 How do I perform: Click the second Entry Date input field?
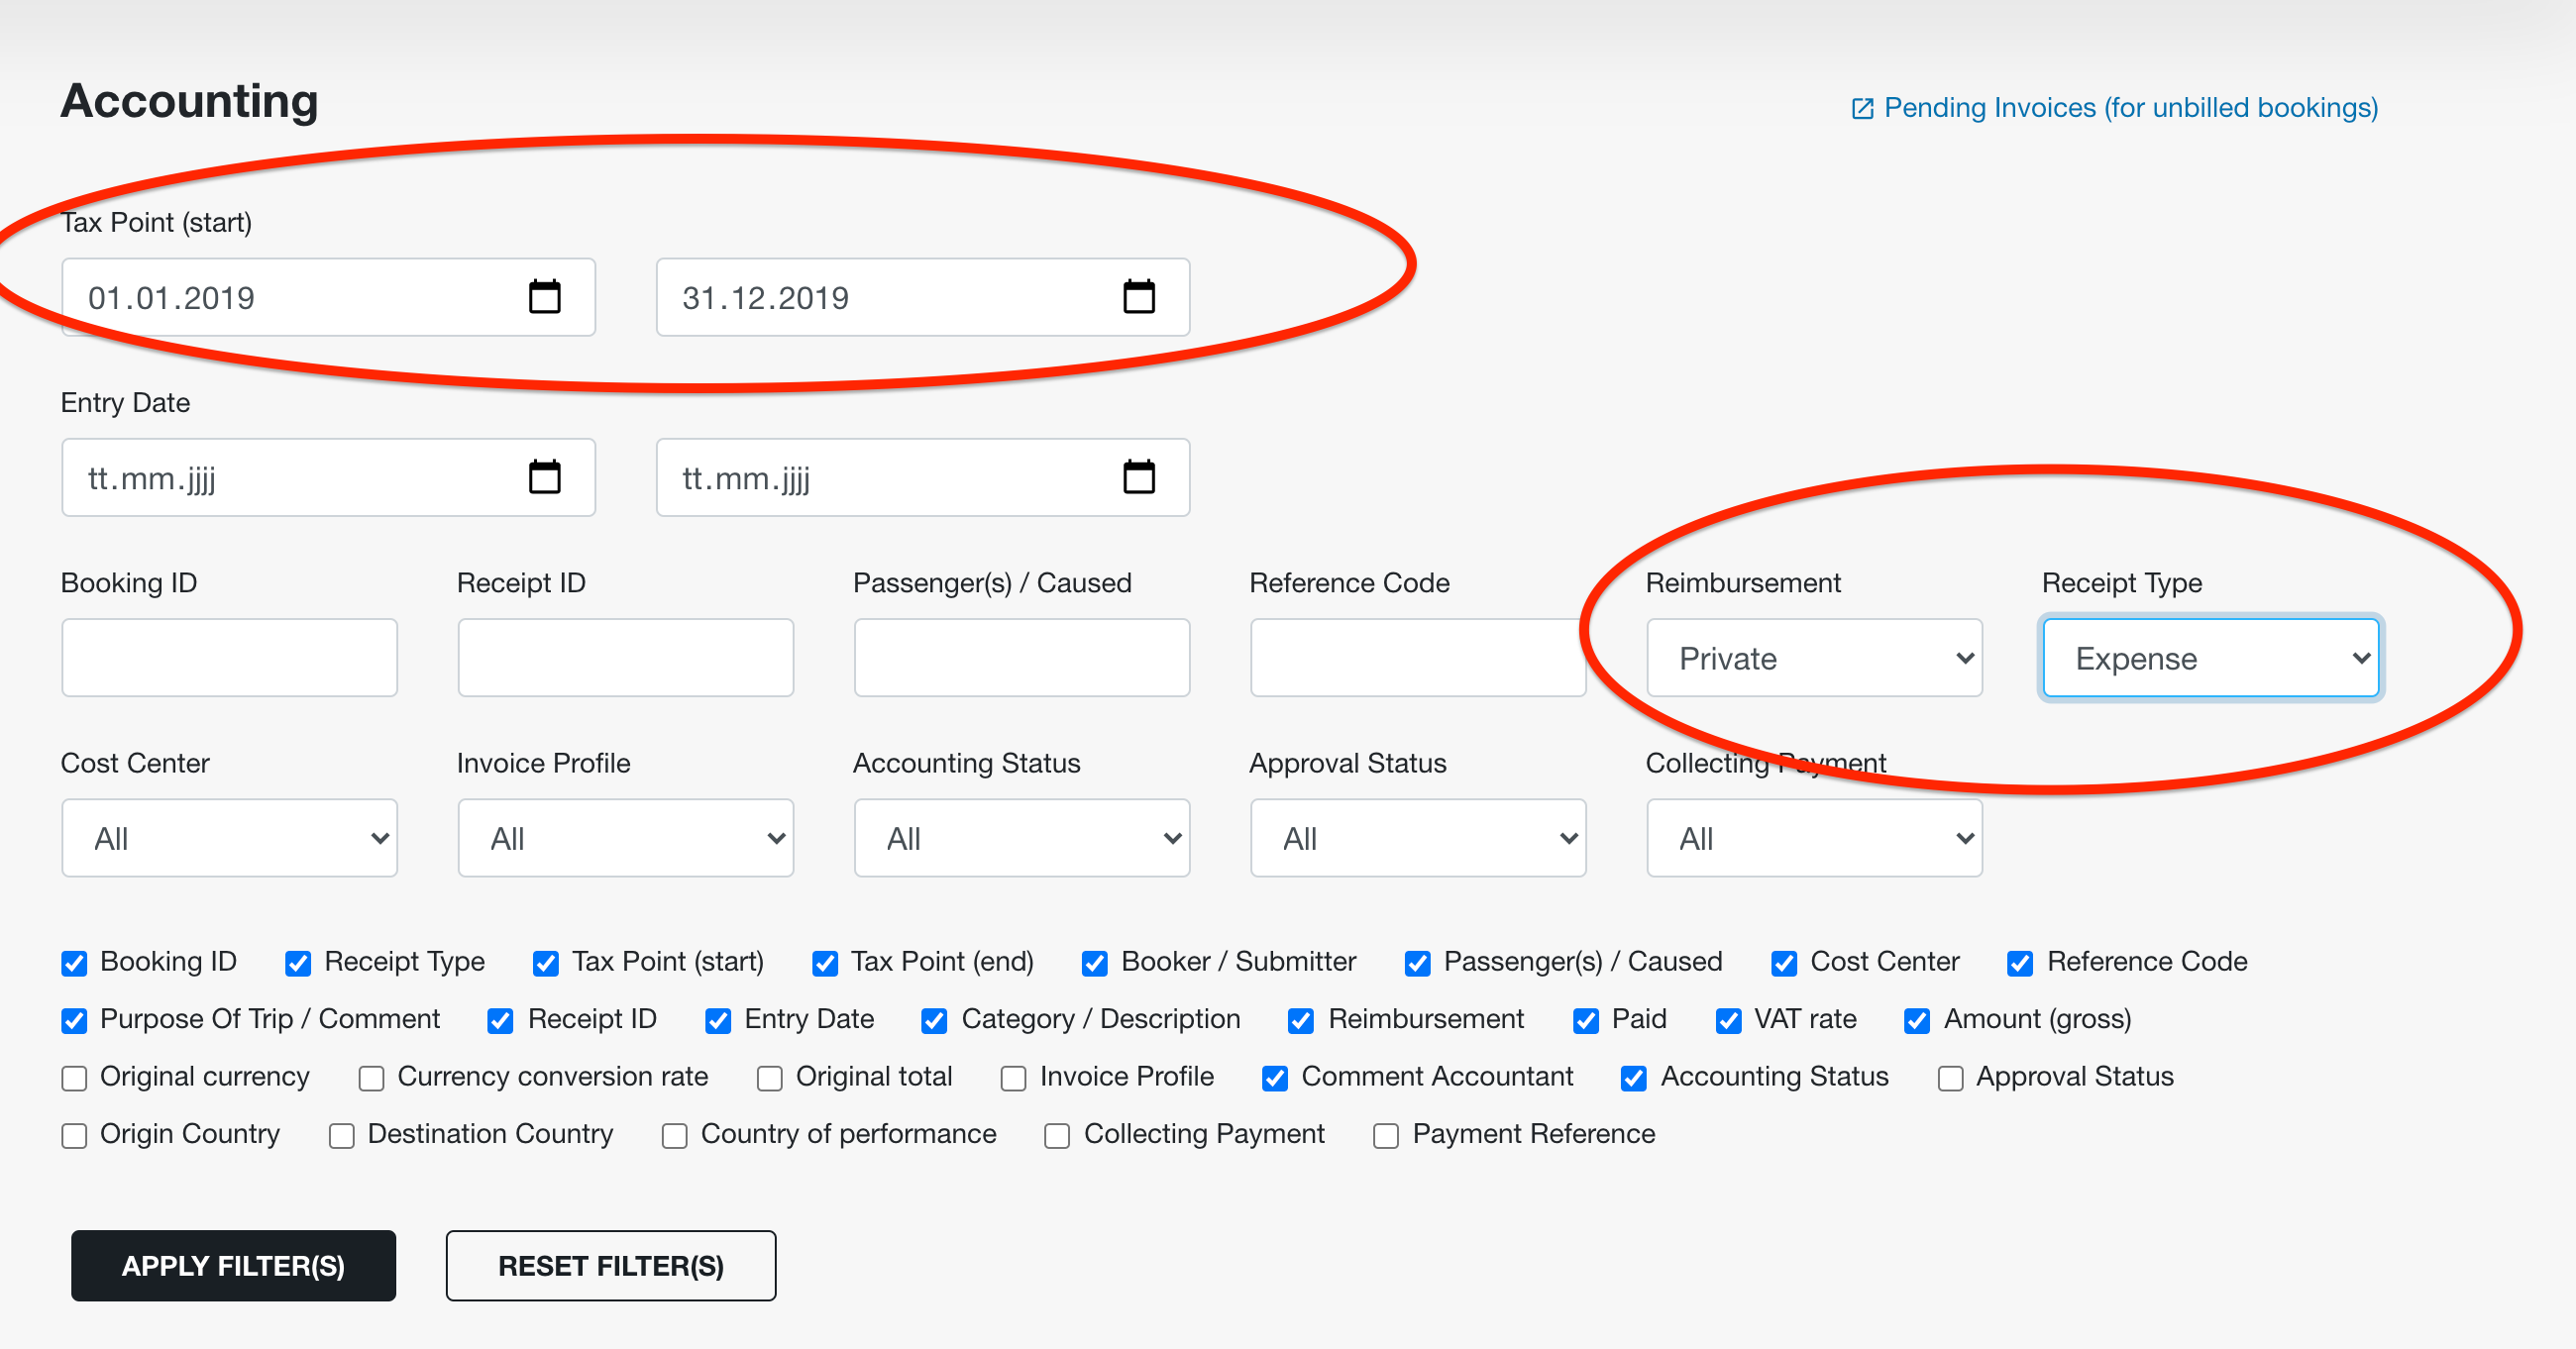pos(922,477)
